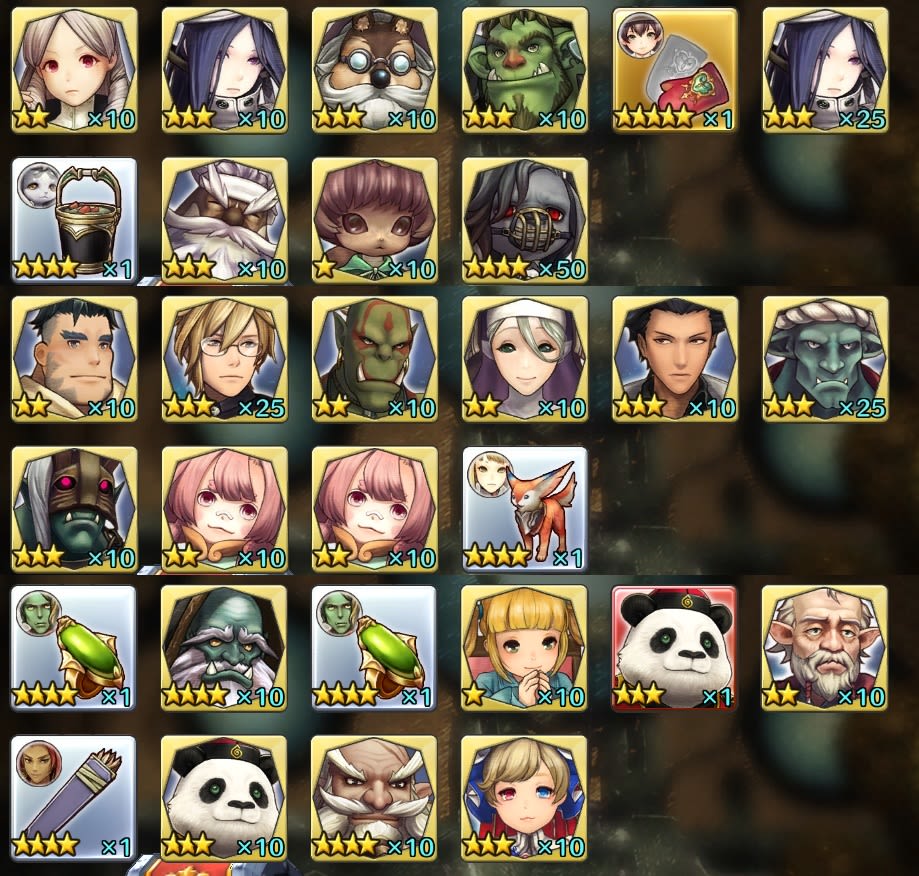Select the nun with white hair tile
The width and height of the screenshot is (919, 876).
[x=525, y=359]
